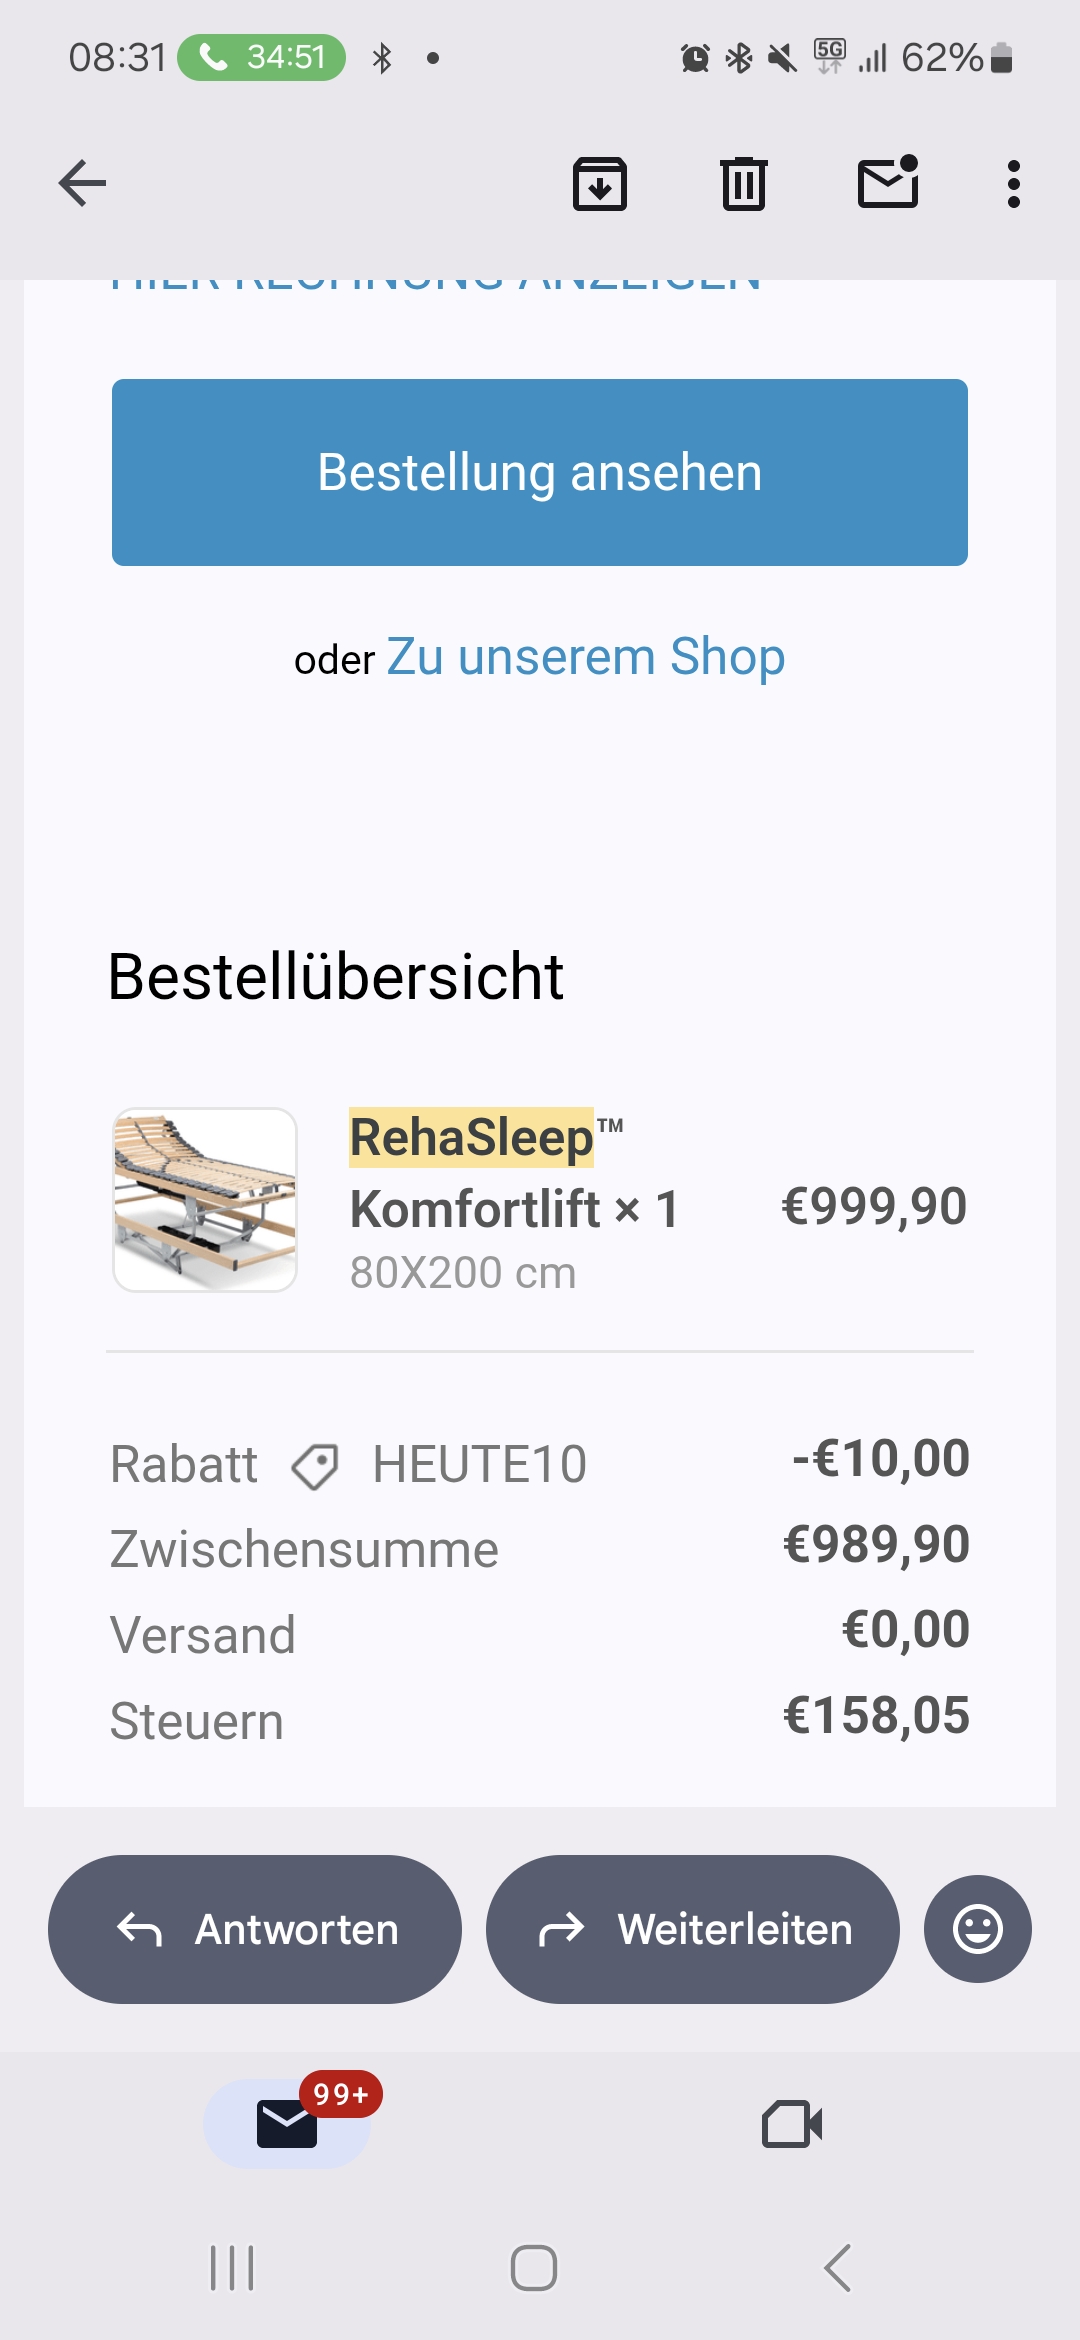Tap the system back navigation chevron
Screen dimensions: 1080x2340
pos(838,2268)
